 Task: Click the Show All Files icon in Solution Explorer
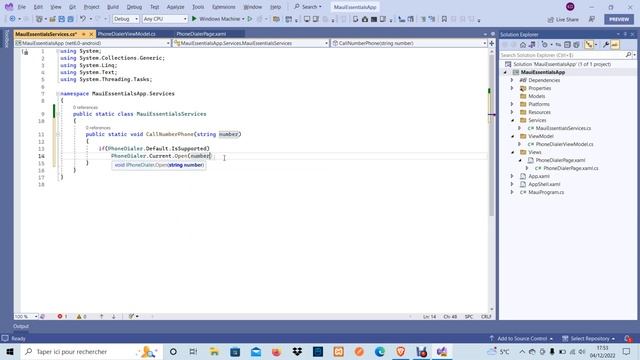click(x=576, y=45)
